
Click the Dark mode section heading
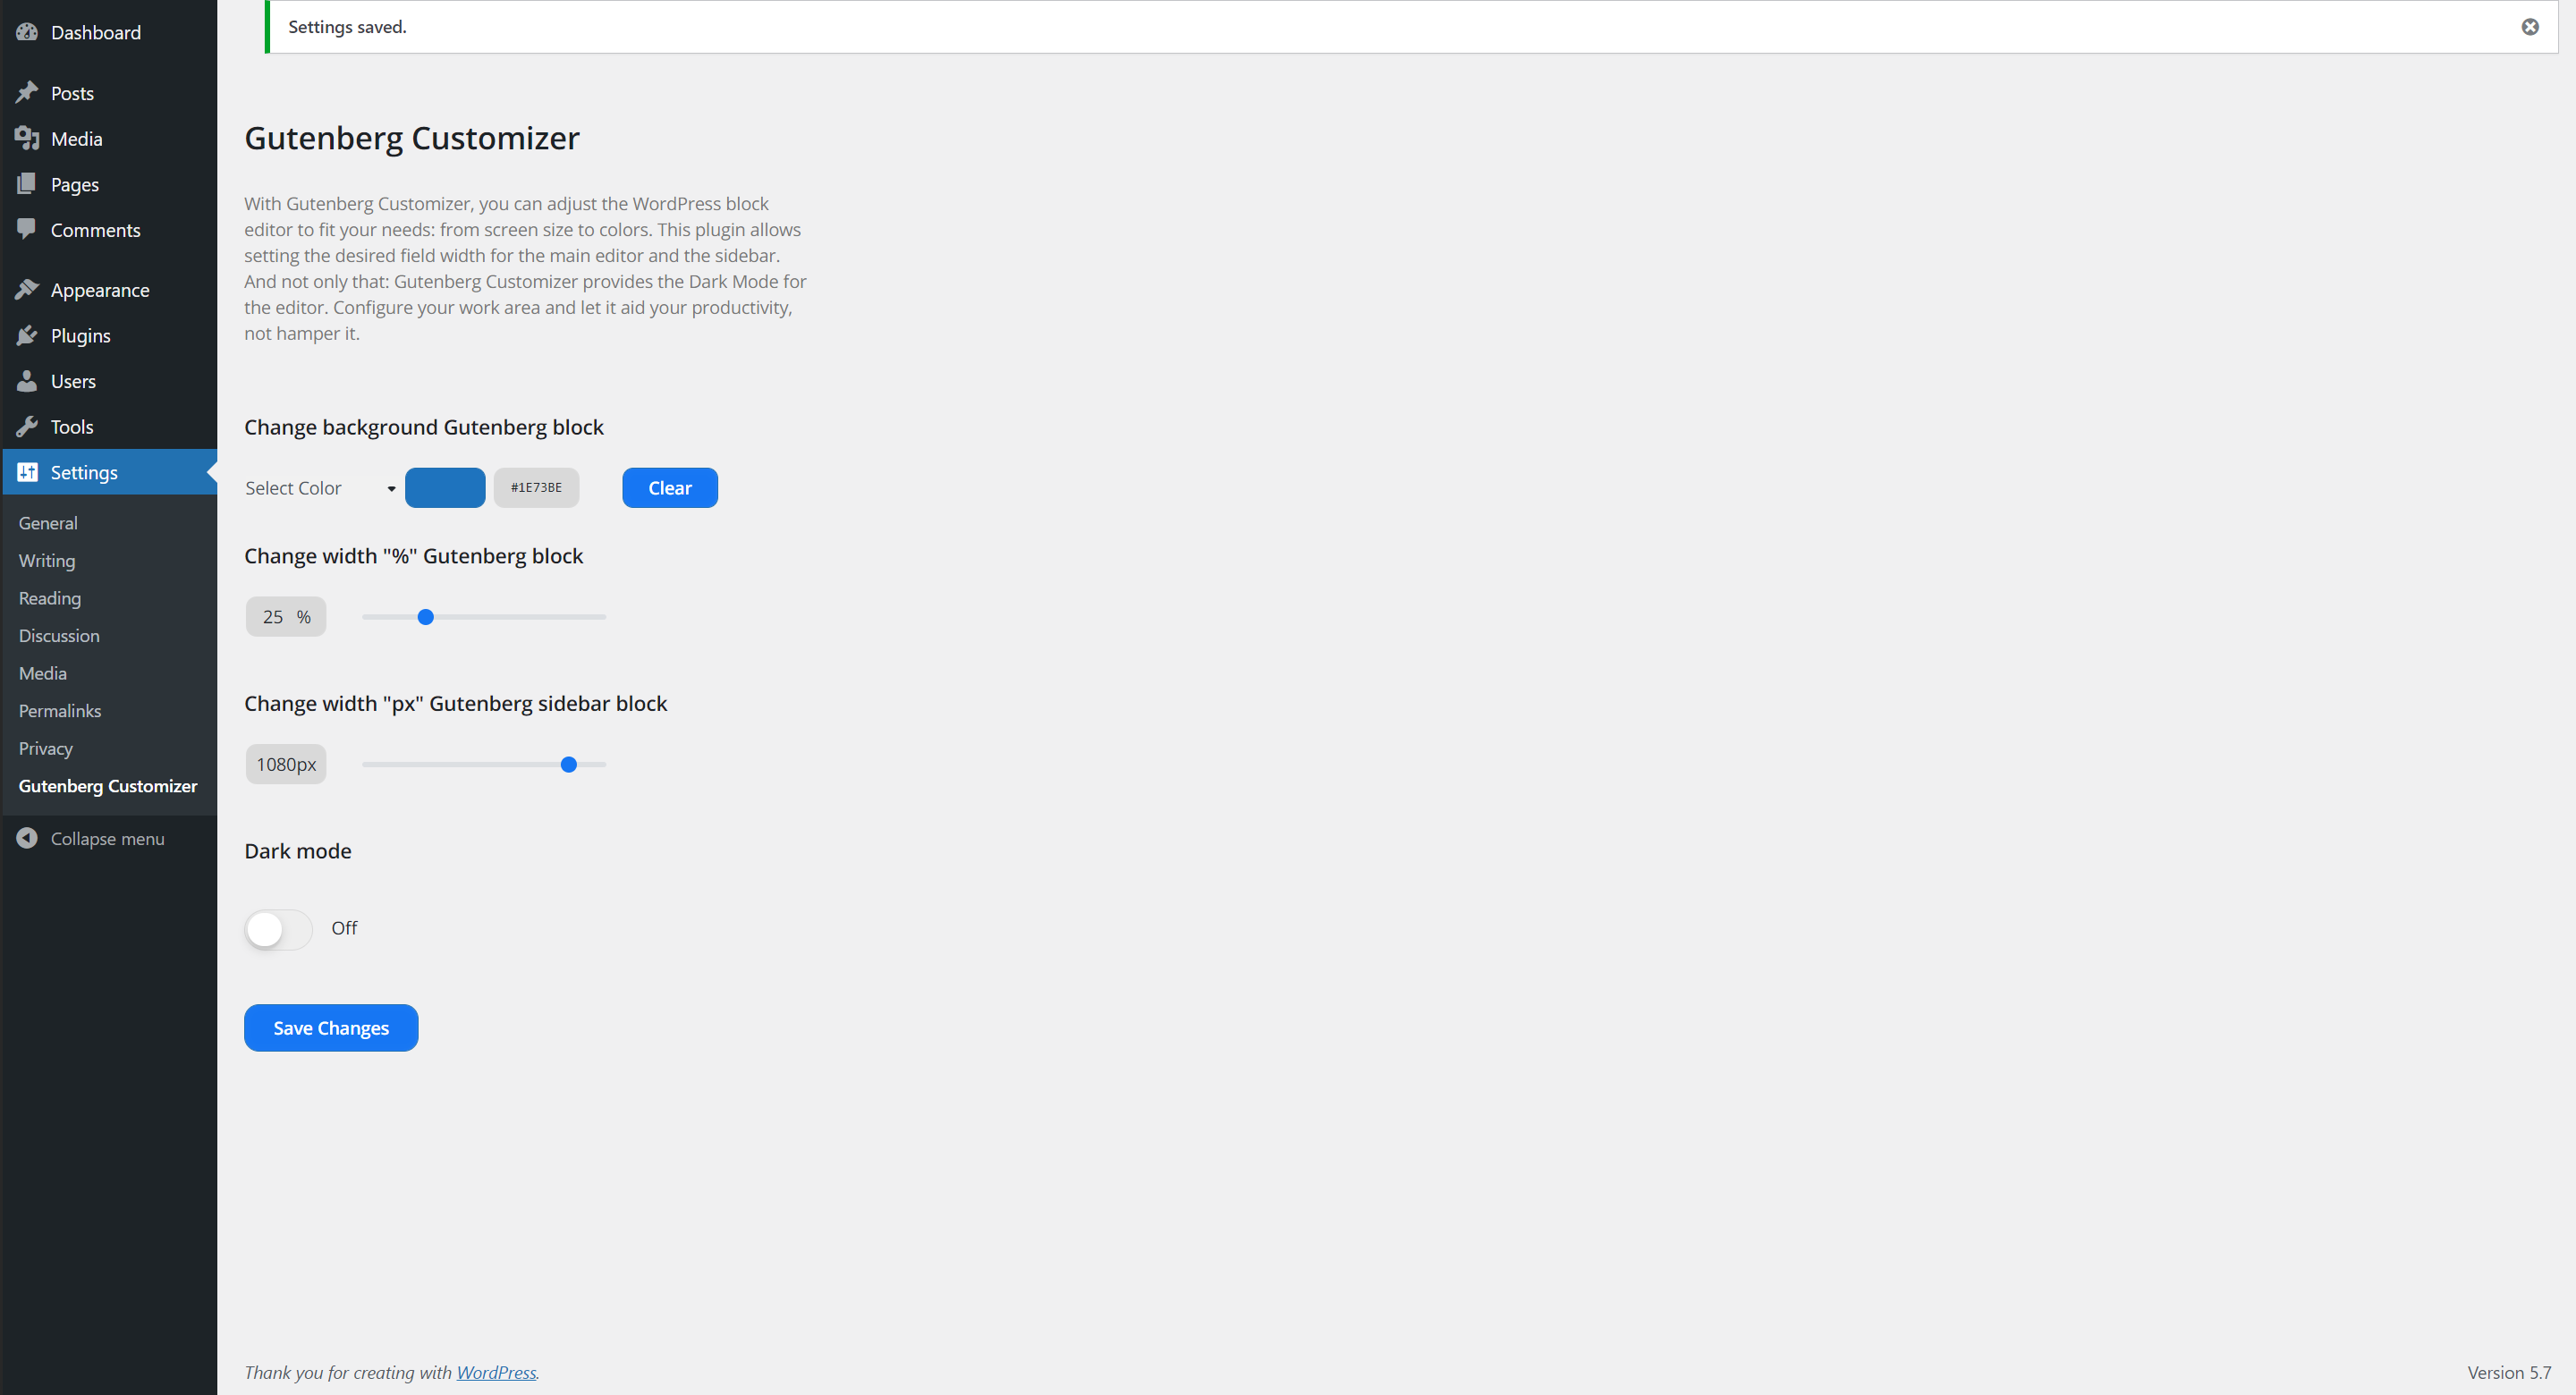click(298, 851)
